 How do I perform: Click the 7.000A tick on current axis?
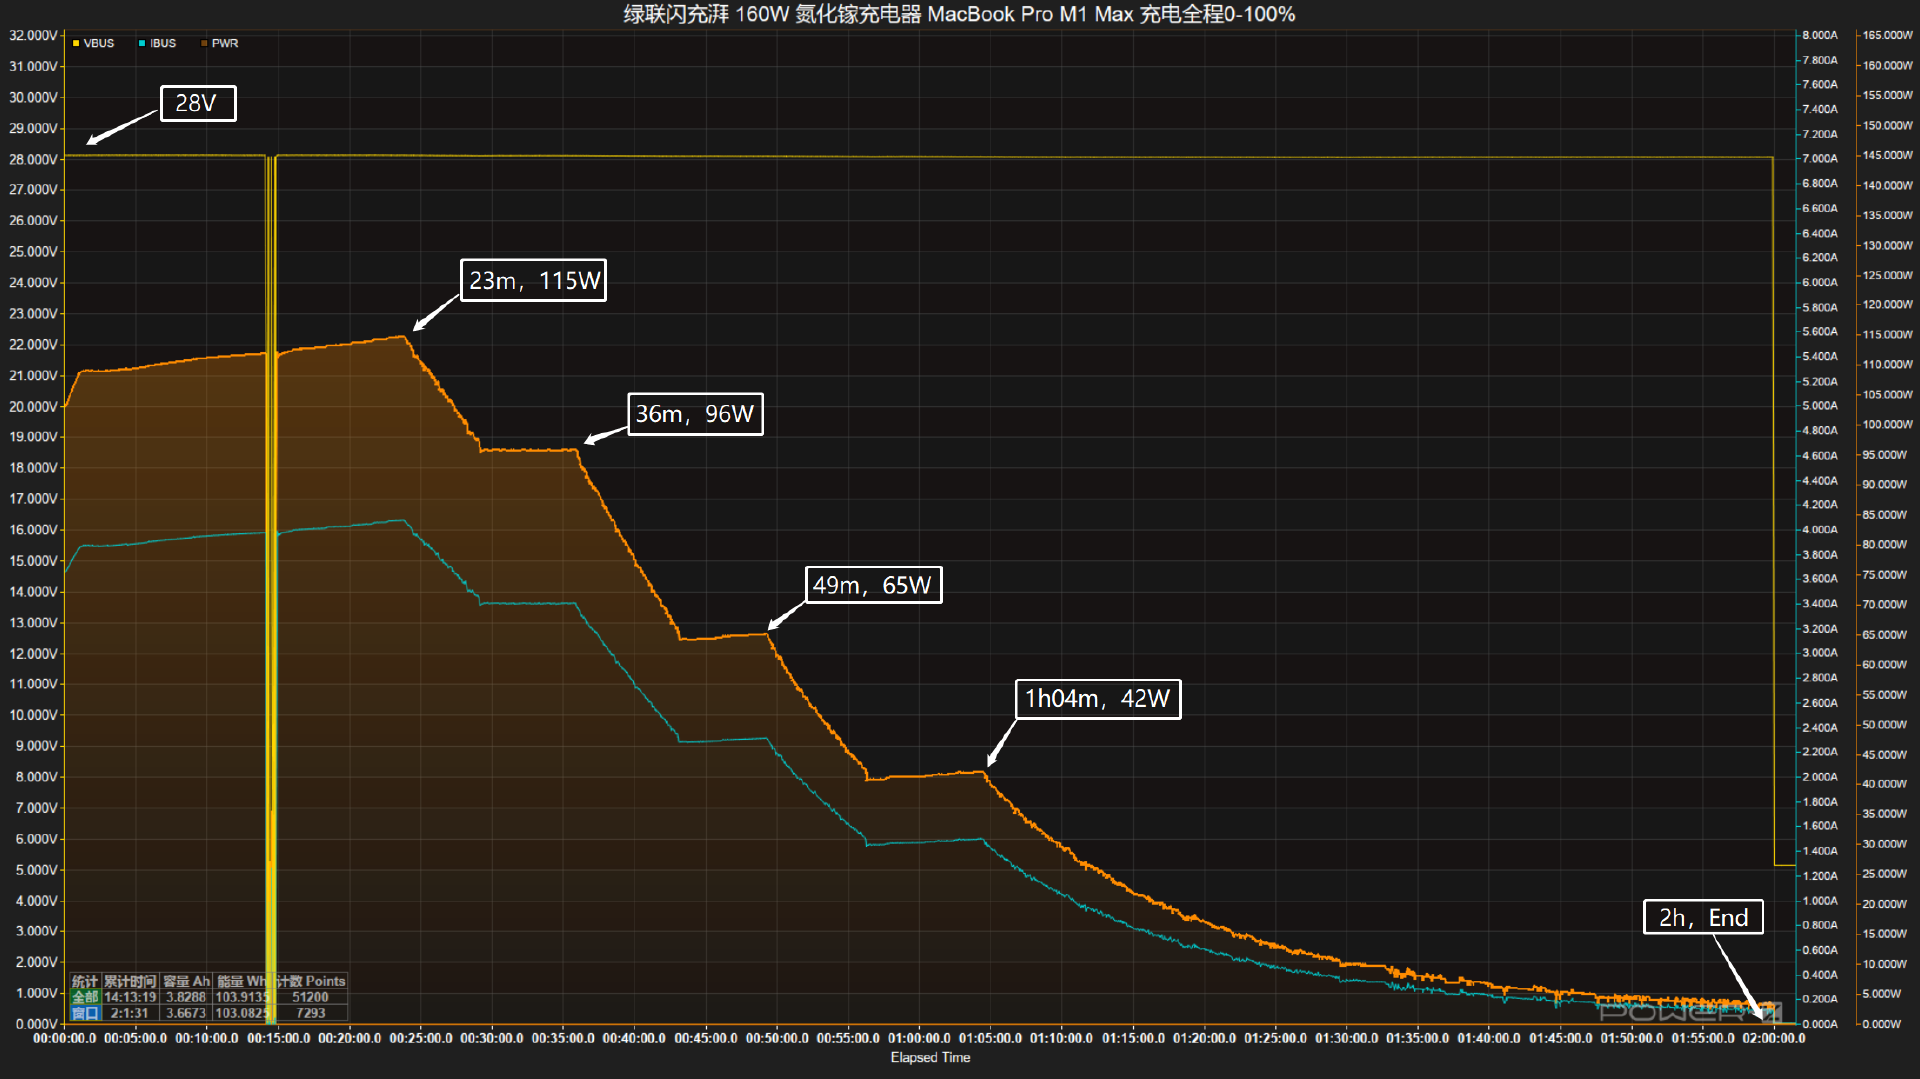[x=1820, y=158]
